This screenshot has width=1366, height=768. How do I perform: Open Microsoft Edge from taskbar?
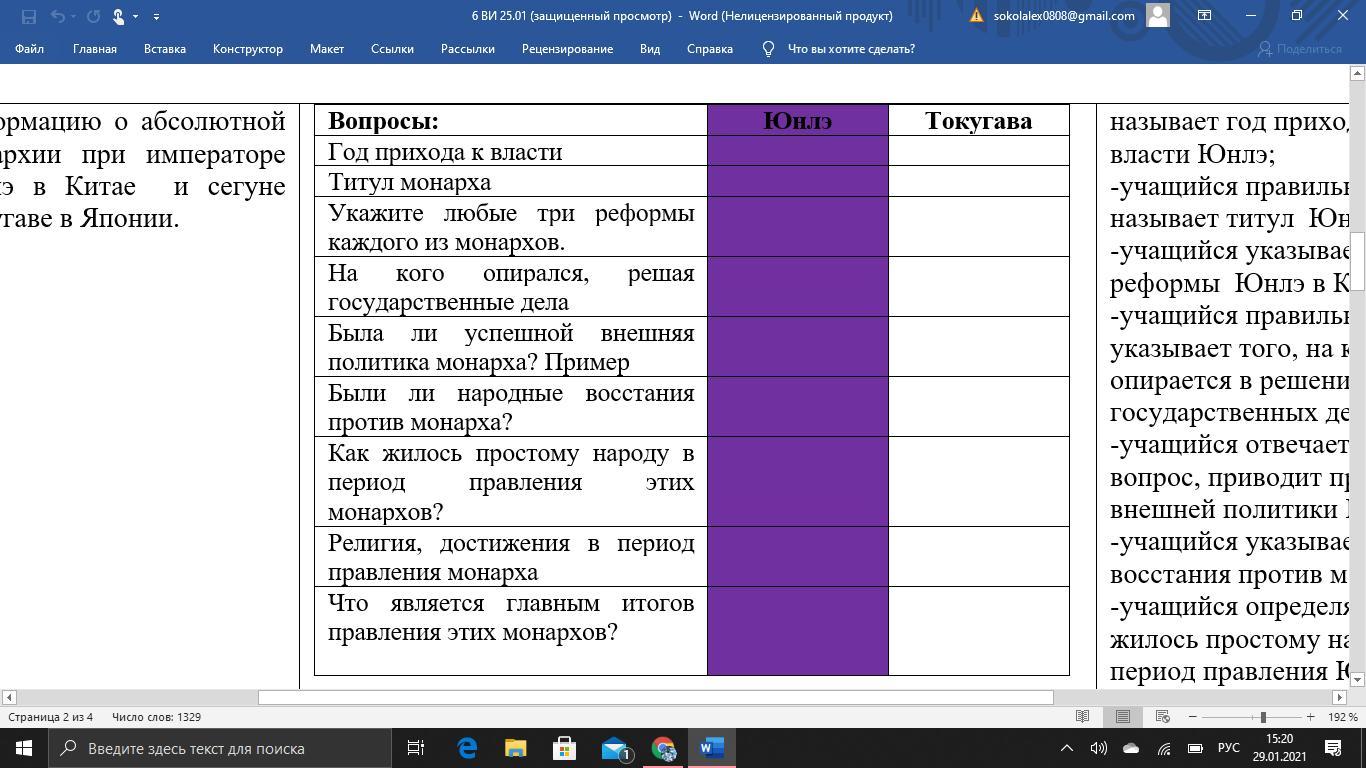(467, 748)
